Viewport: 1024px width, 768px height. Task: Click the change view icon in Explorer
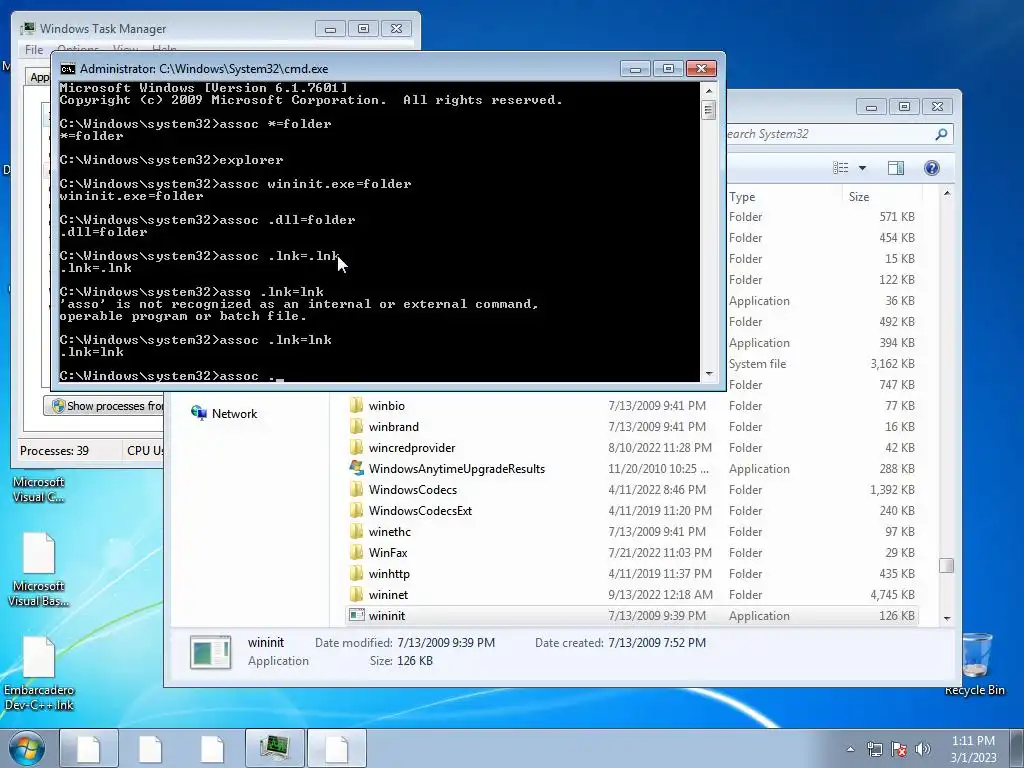coord(840,168)
